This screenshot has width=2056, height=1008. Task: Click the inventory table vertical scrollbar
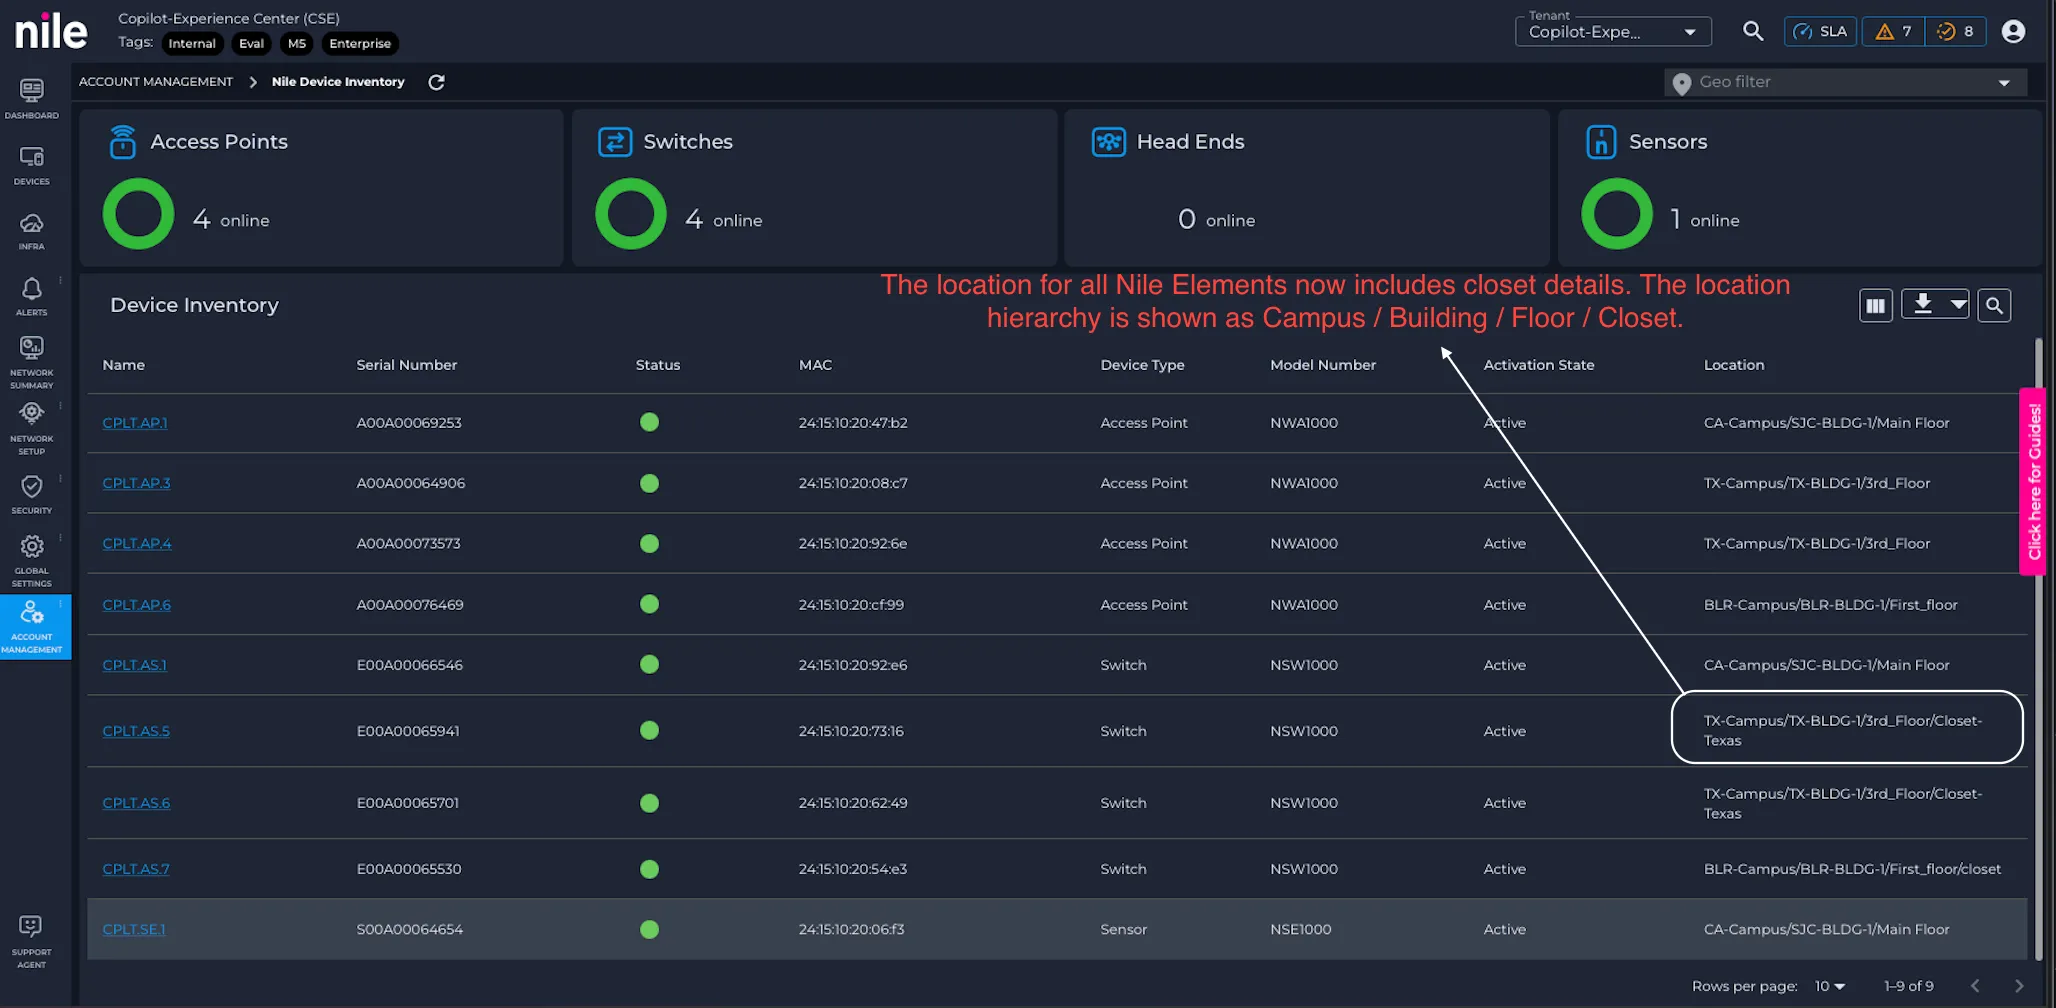click(x=2037, y=650)
